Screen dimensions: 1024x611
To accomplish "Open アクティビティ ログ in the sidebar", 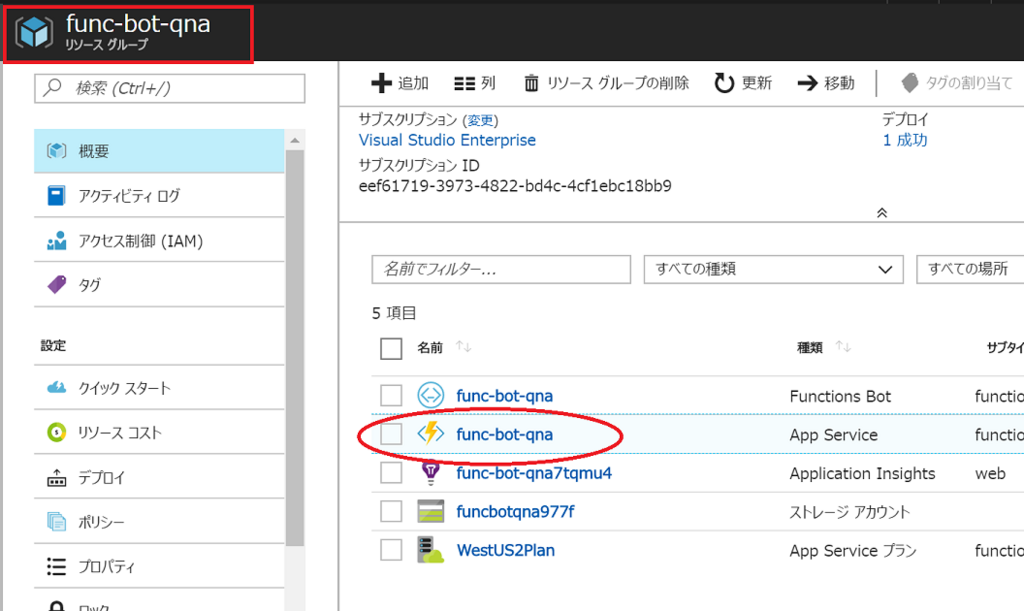I will [159, 195].
